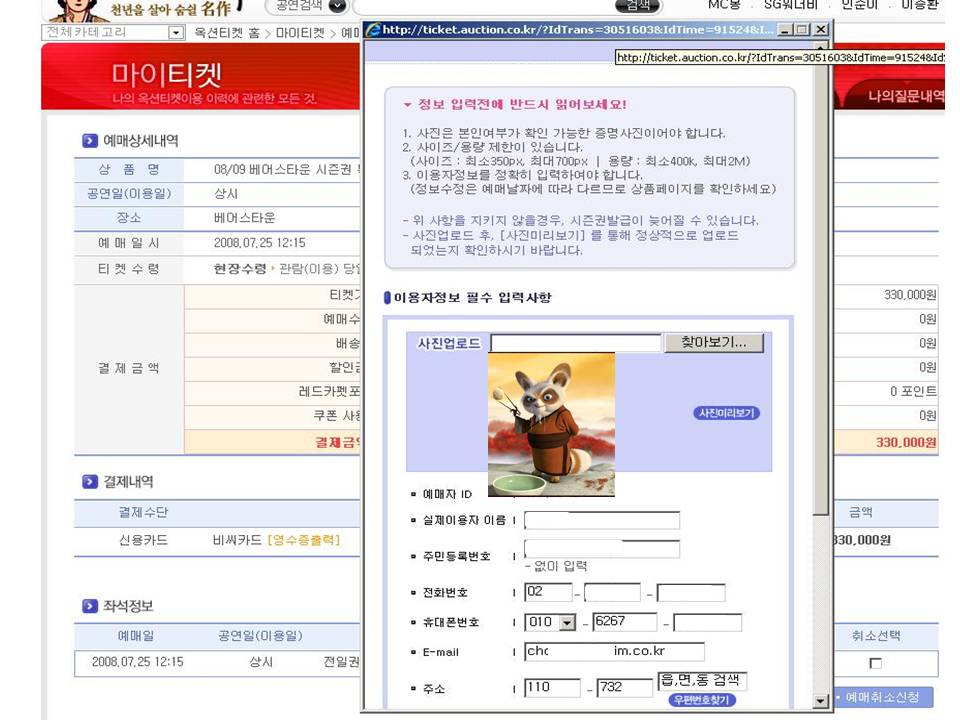The width and height of the screenshot is (960, 720).
Task: Go to 옥션티켓 홈 breadcrumb link
Action: [x=227, y=33]
